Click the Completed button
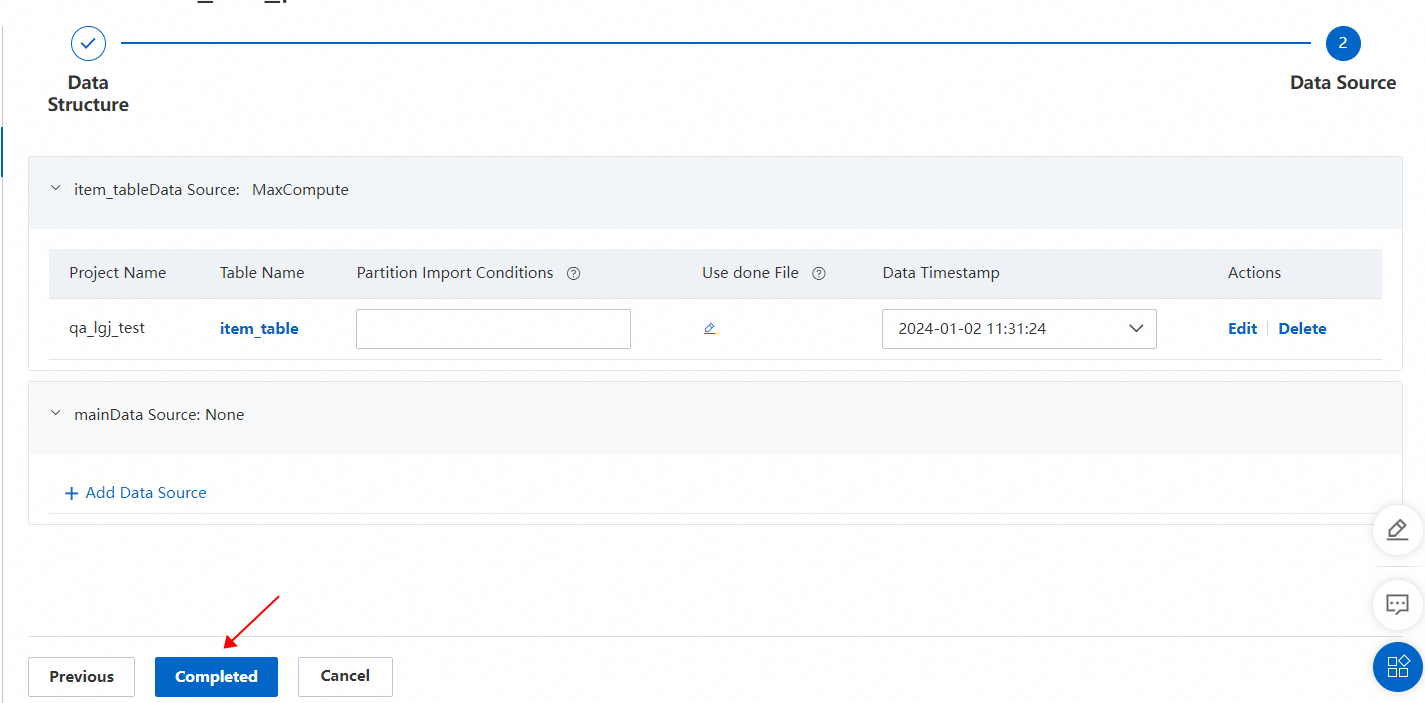 (216, 677)
